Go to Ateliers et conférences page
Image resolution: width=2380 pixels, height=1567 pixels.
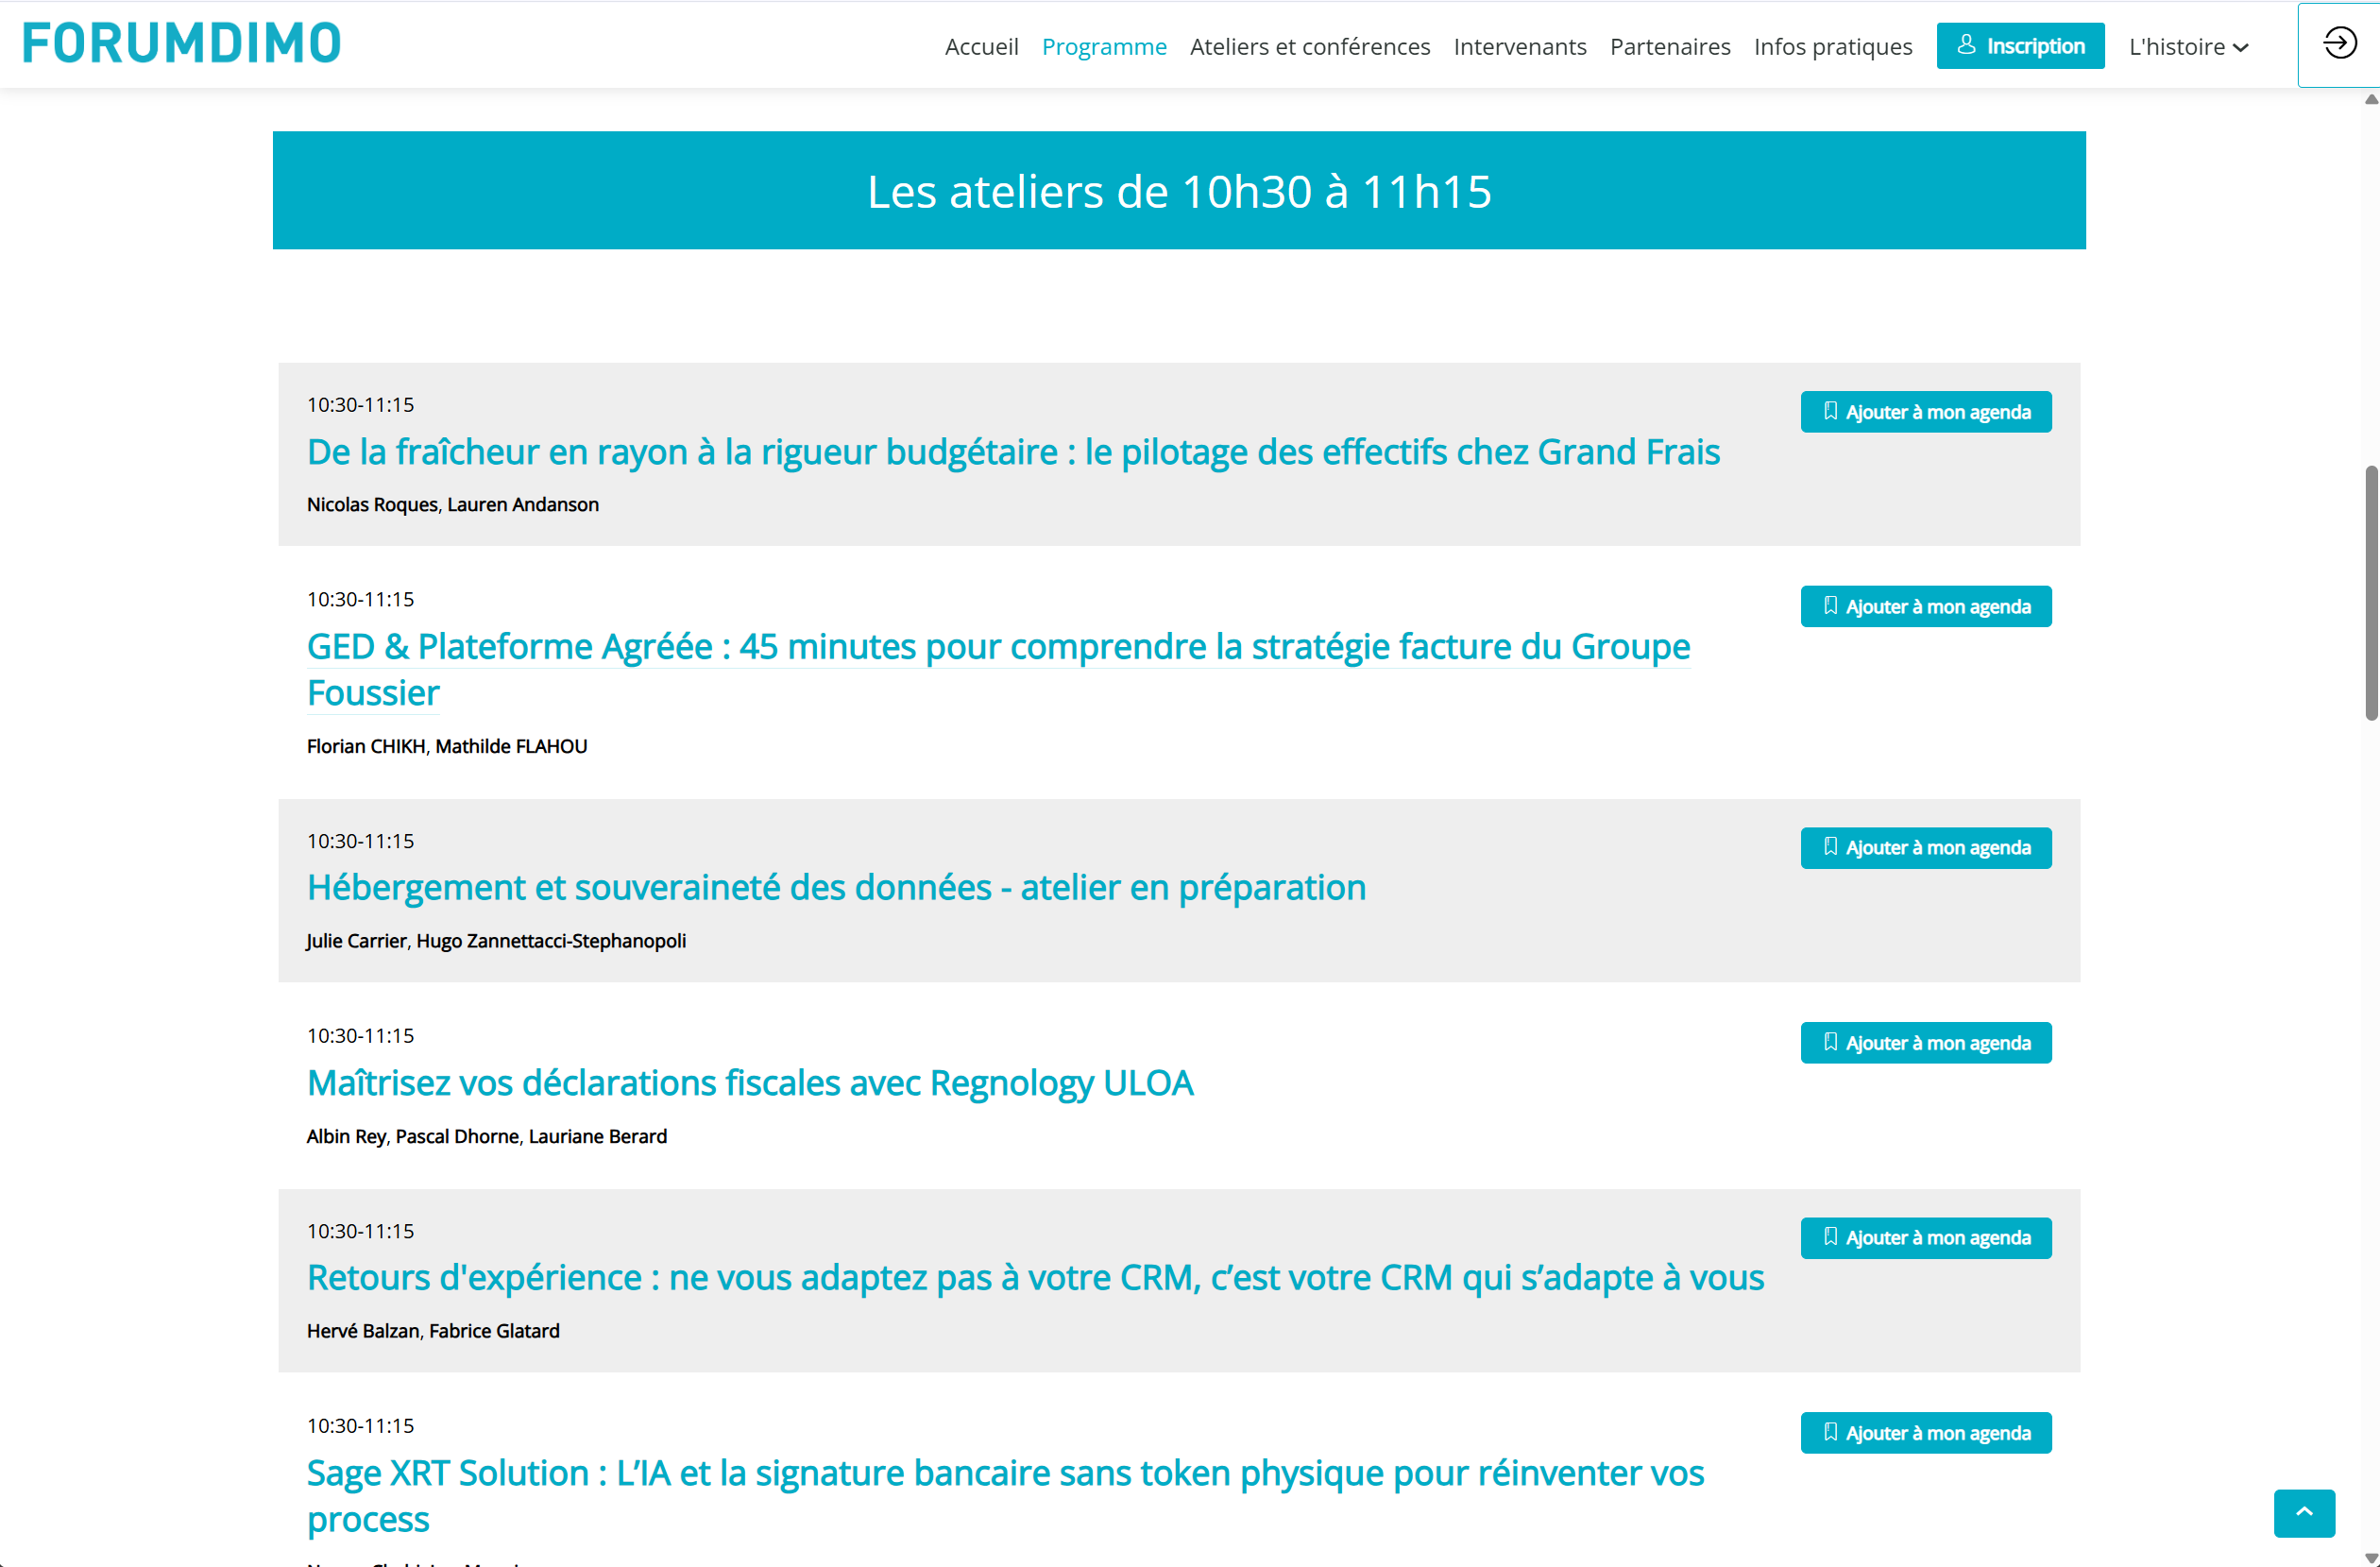pyautogui.click(x=1309, y=47)
